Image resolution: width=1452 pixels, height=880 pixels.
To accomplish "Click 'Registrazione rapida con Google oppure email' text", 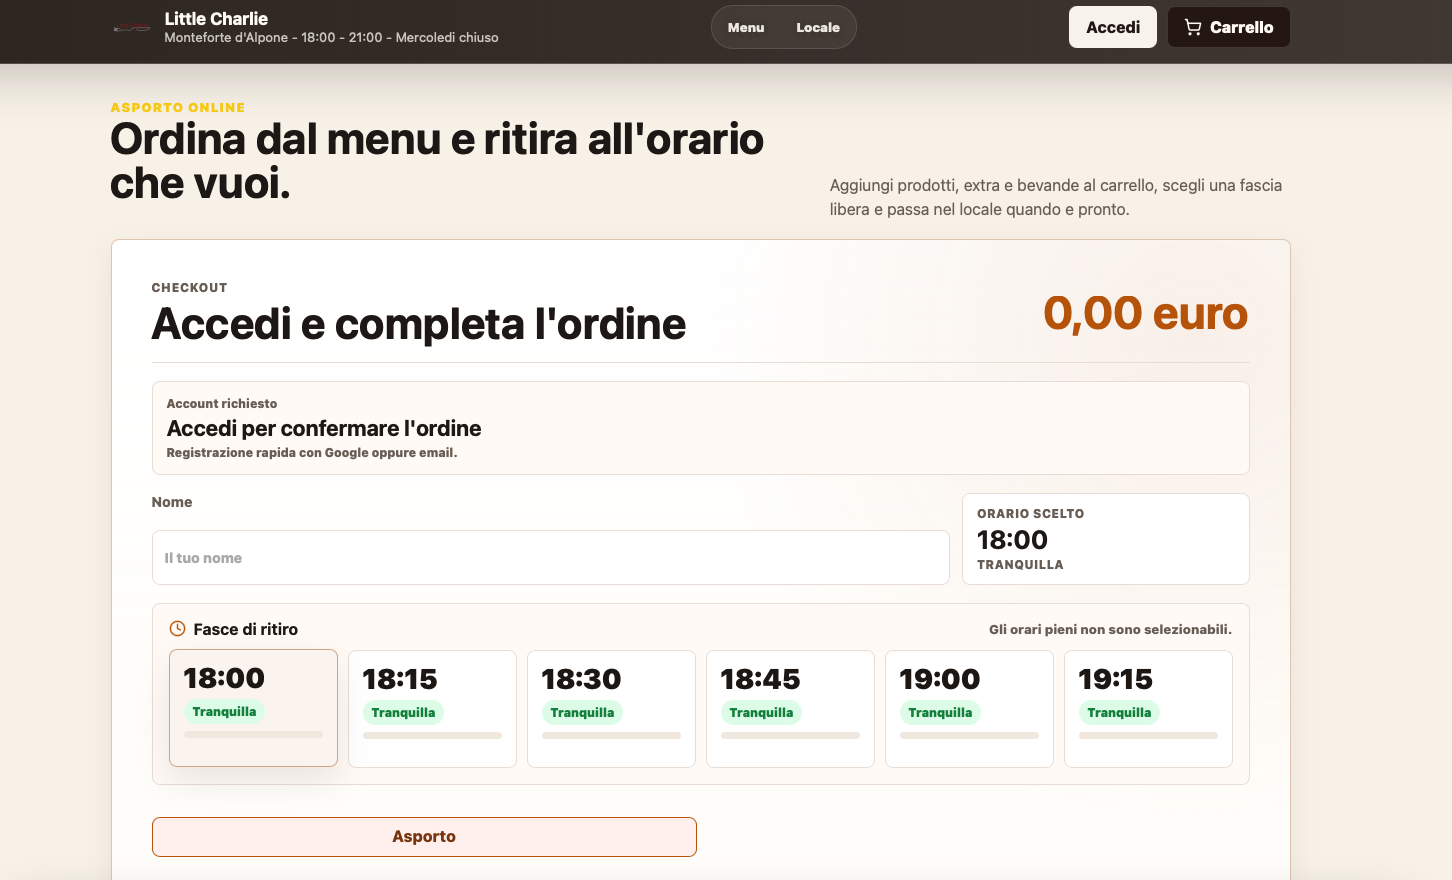I will coord(312,453).
